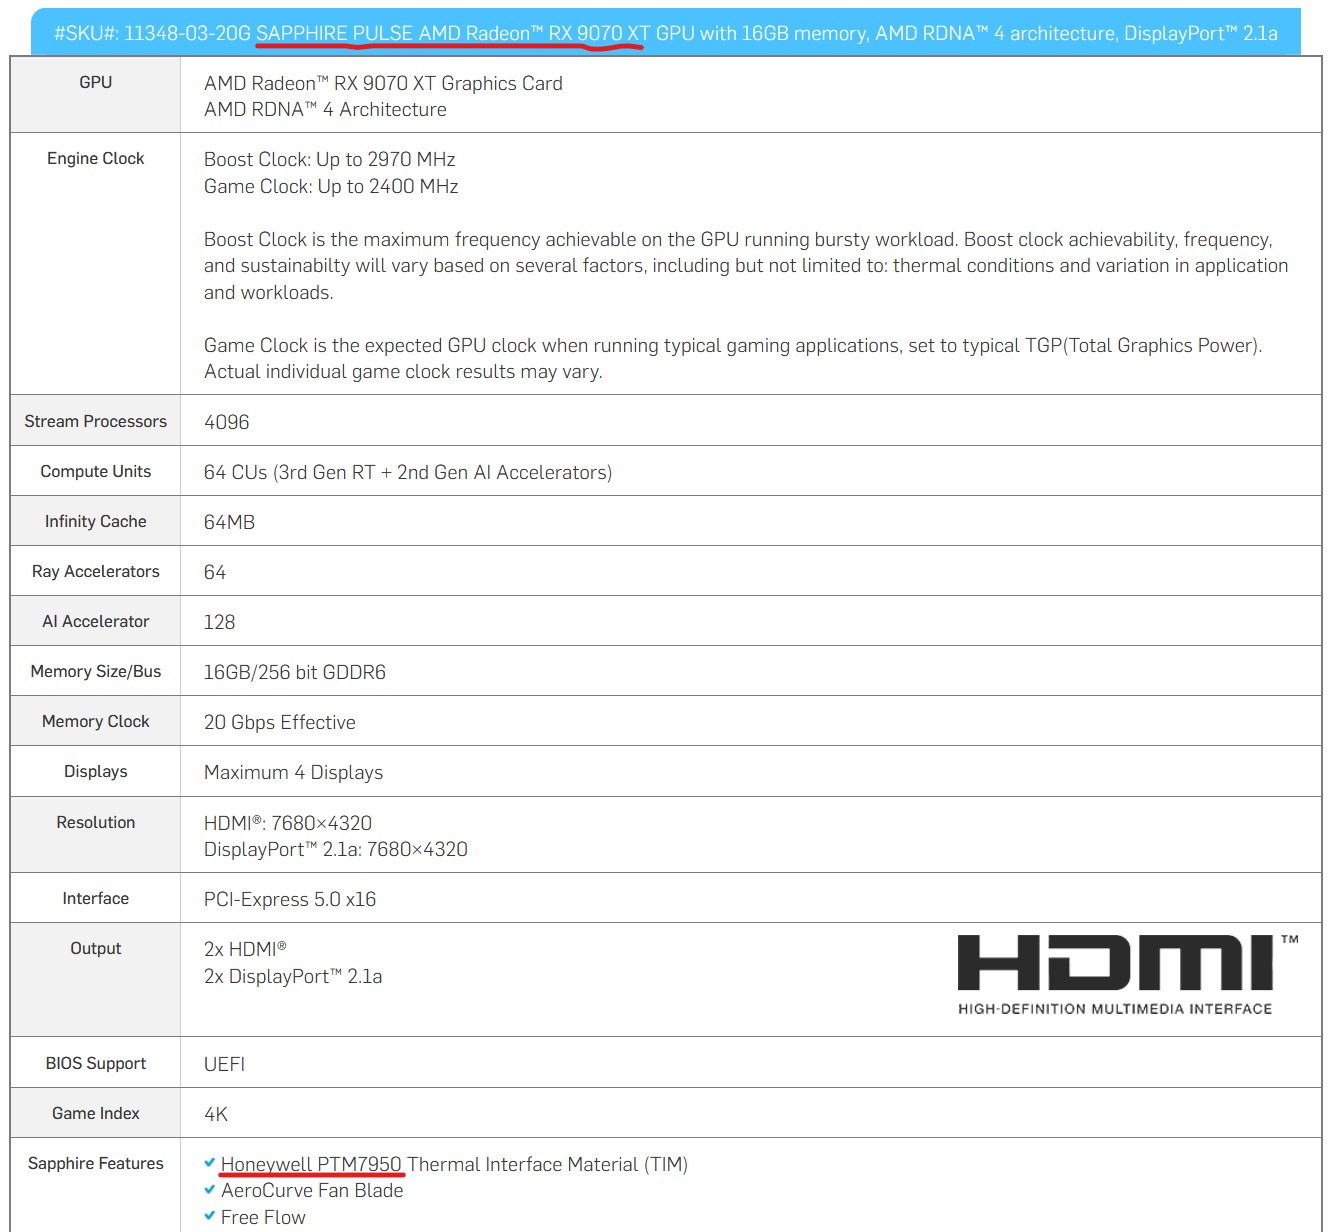This screenshot has width=1330, height=1232.
Task: Click the Game Clock explanation paragraph
Action: pyautogui.click(x=733, y=358)
